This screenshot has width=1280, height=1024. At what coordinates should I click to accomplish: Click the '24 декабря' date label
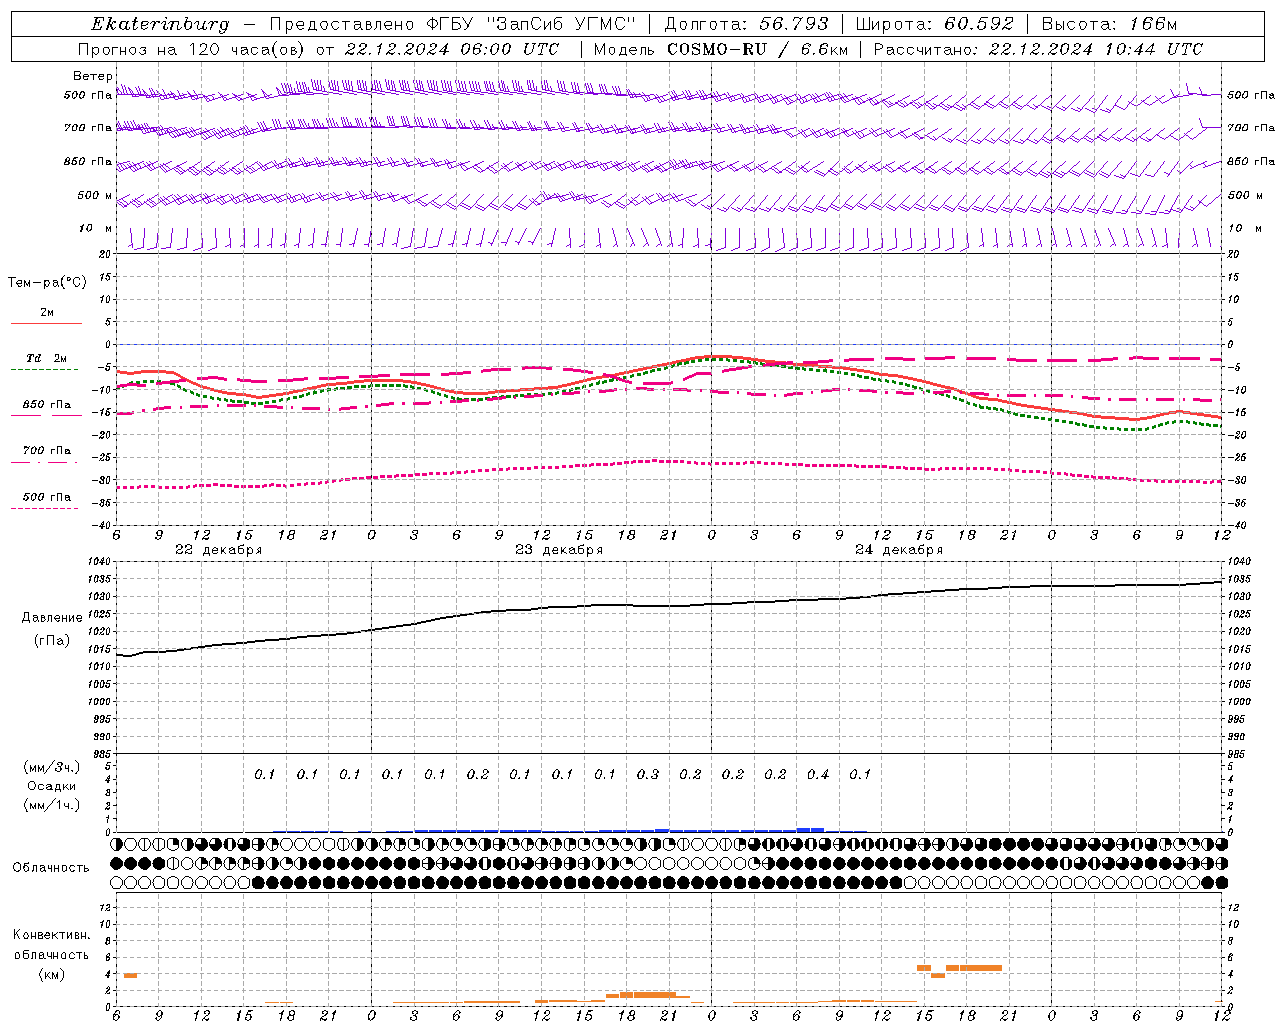[899, 550]
